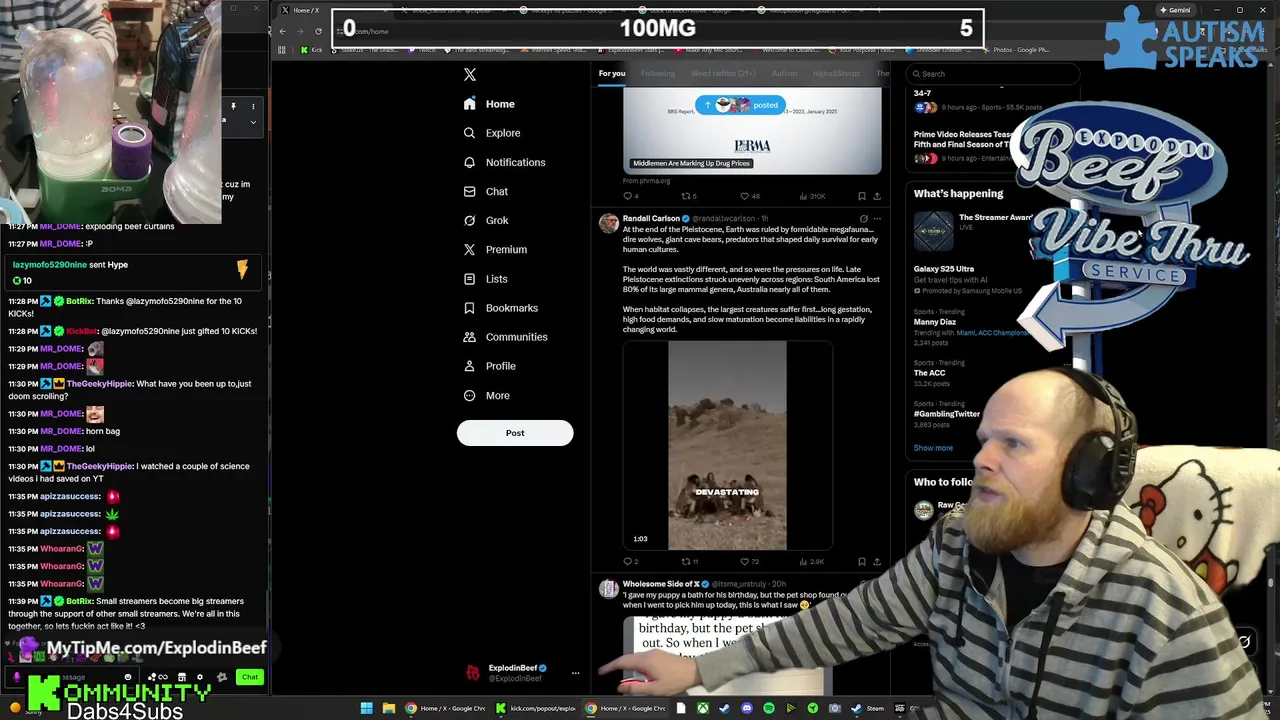This screenshot has width=1280, height=720.
Task: Open Spotify from taskbar
Action: point(768,708)
